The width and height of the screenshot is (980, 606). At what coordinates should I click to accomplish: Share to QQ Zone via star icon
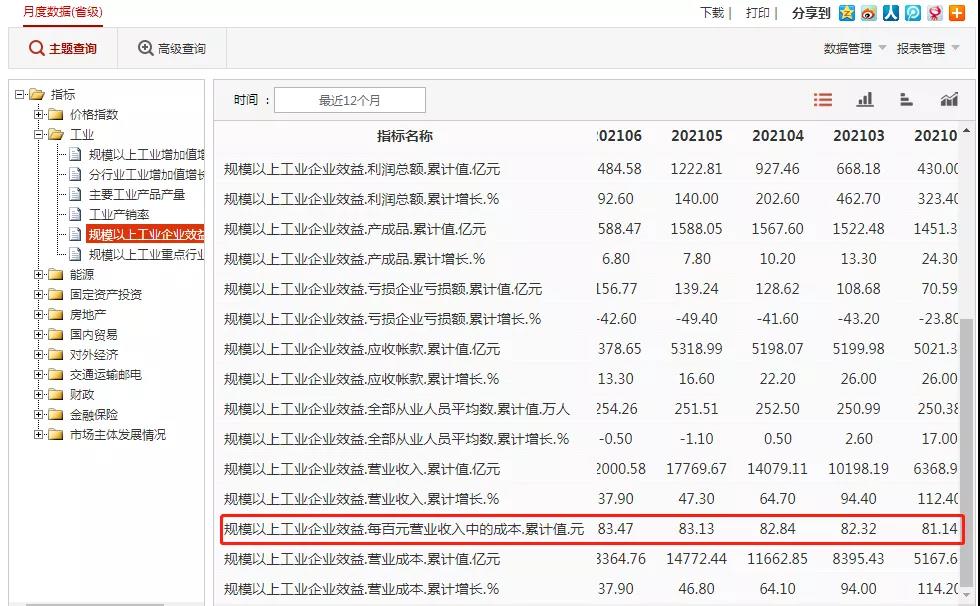(x=847, y=12)
